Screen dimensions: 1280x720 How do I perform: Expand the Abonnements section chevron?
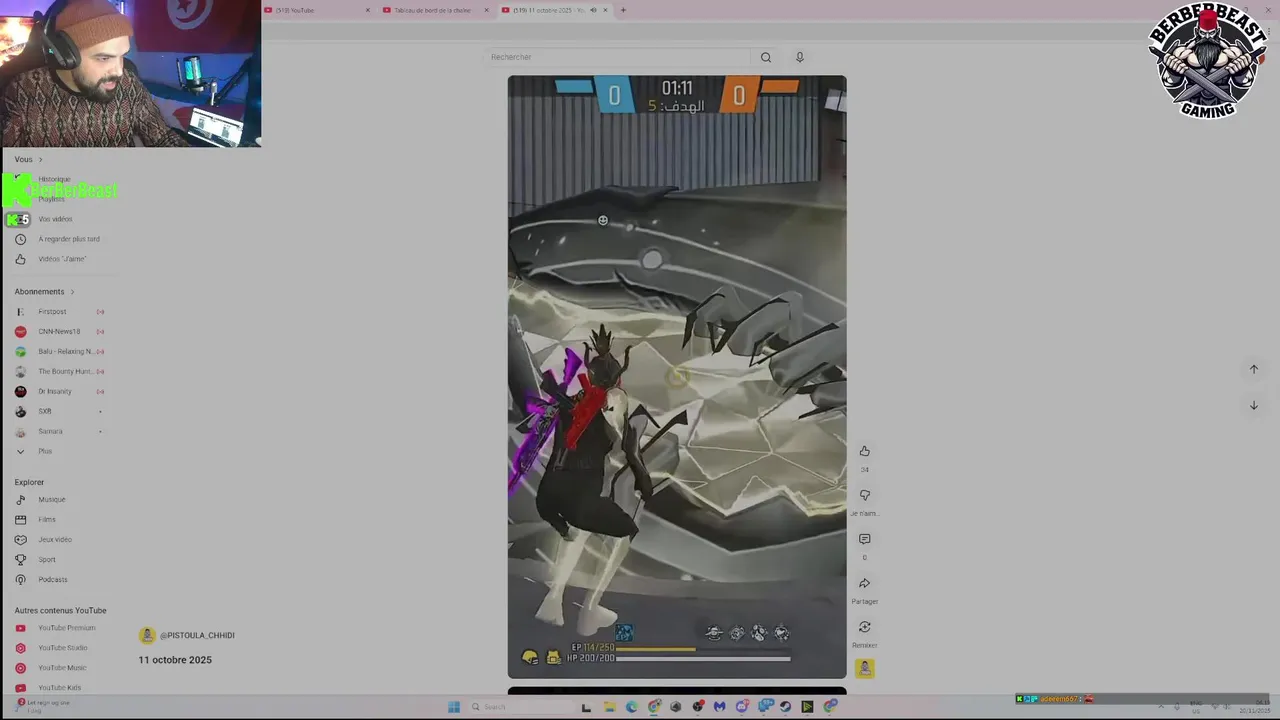pyautogui.click(x=72, y=292)
